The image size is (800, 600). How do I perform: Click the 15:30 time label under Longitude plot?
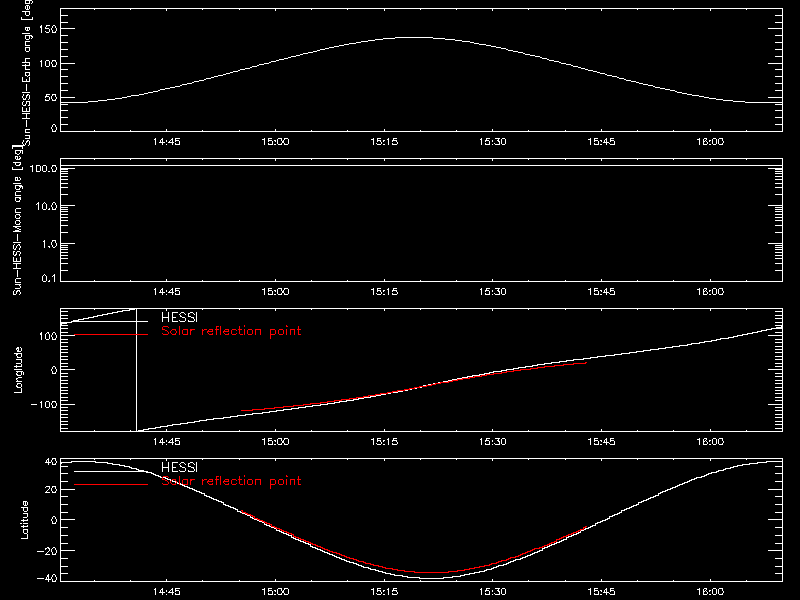click(492, 441)
